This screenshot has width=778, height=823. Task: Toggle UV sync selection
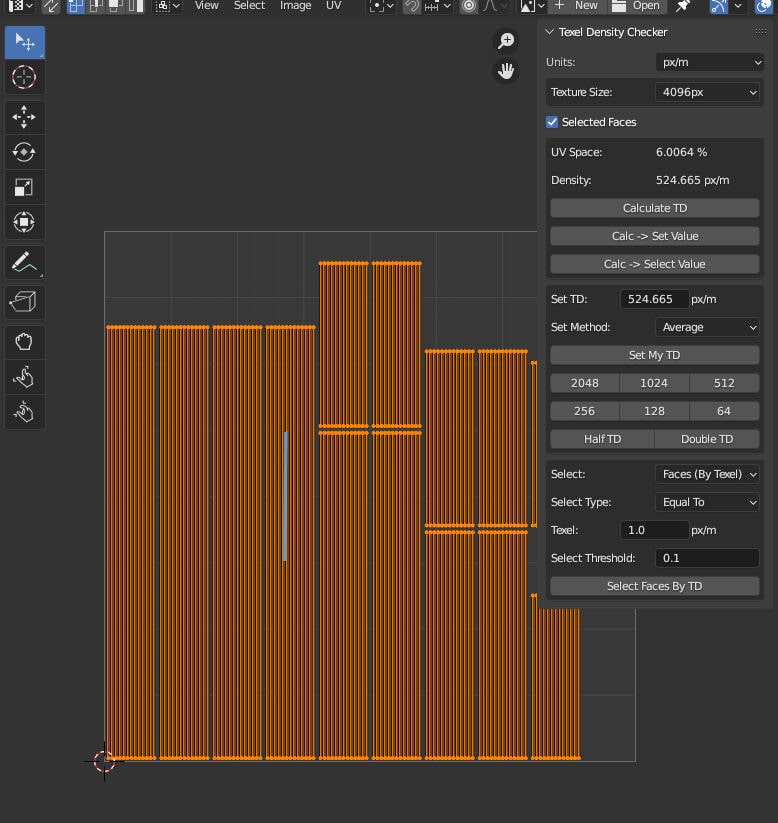[51, 6]
